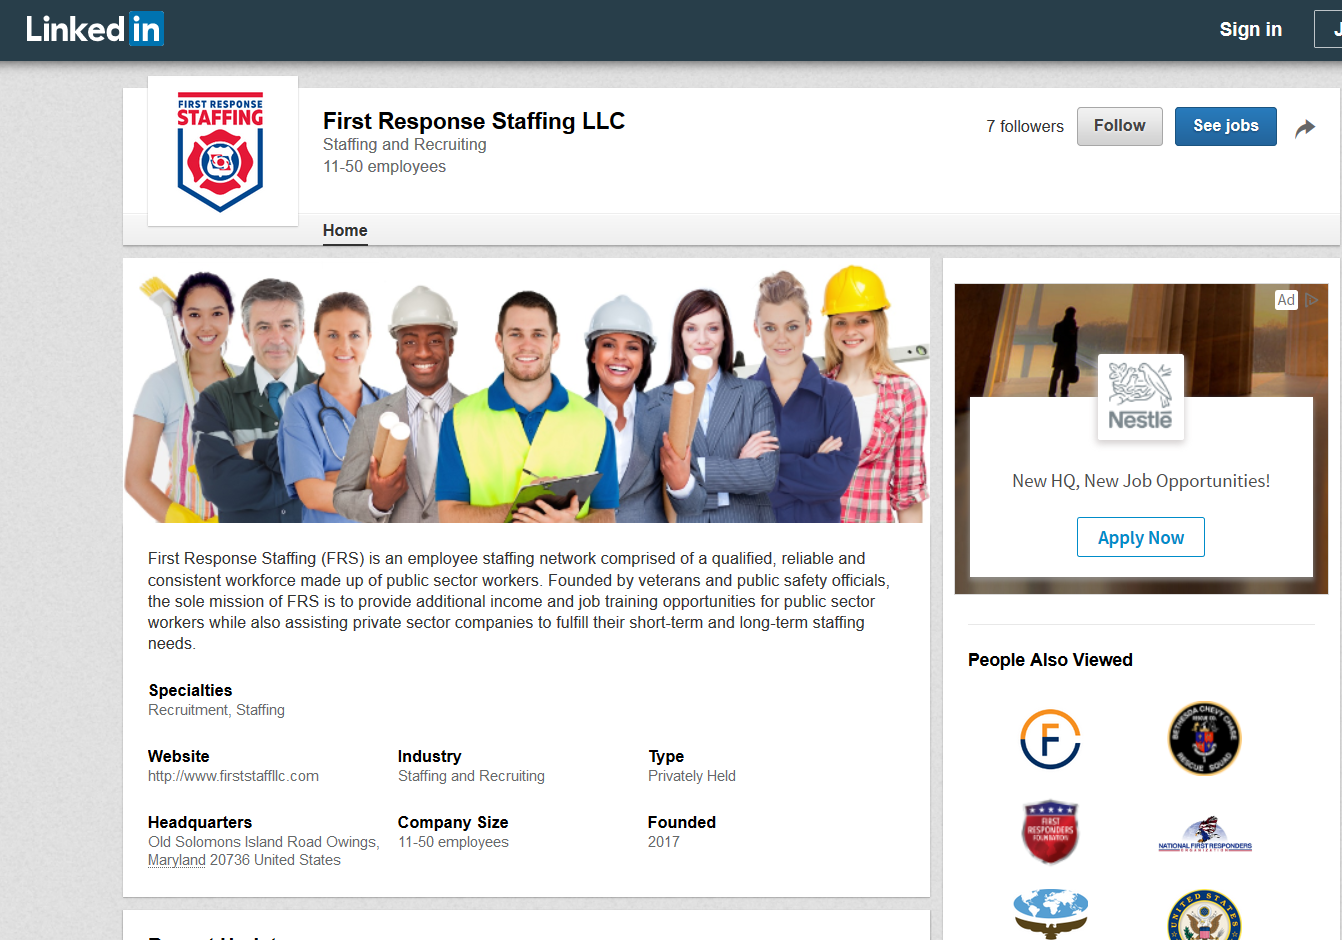
Task: Click the 11-50 employees text in the header
Action: [384, 167]
